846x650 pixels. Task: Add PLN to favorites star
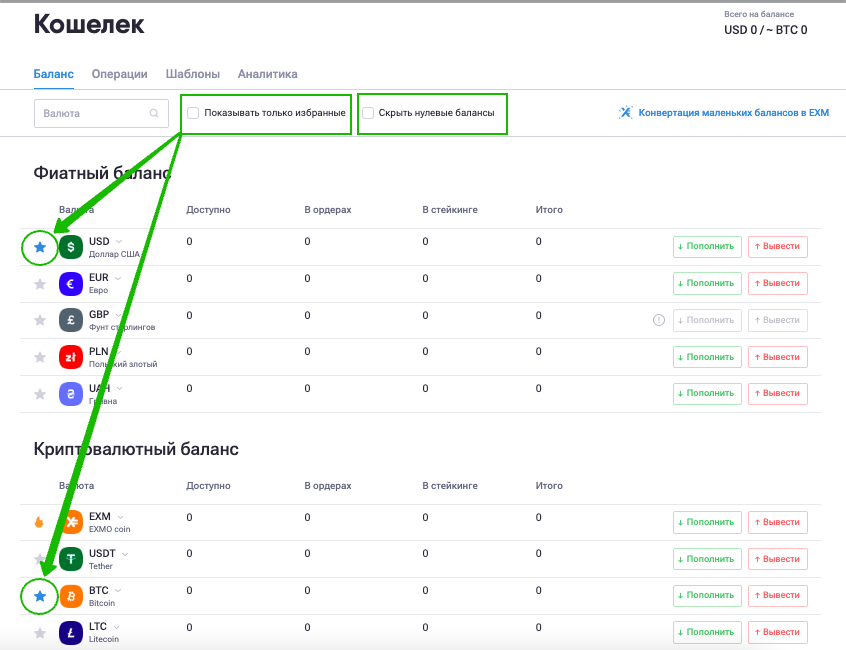pyautogui.click(x=40, y=357)
